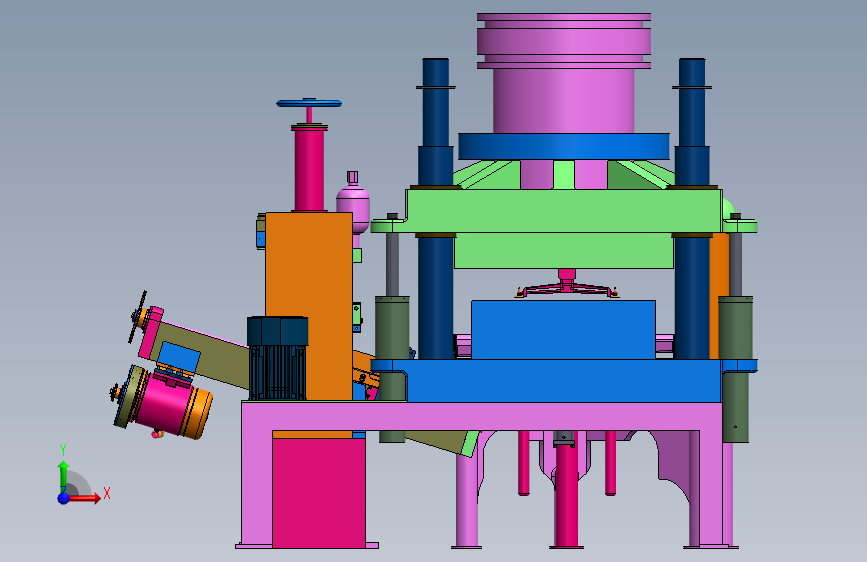Select the green upper crossbeam of the press
Image resolution: width=867 pixels, height=562 pixels.
563,211
